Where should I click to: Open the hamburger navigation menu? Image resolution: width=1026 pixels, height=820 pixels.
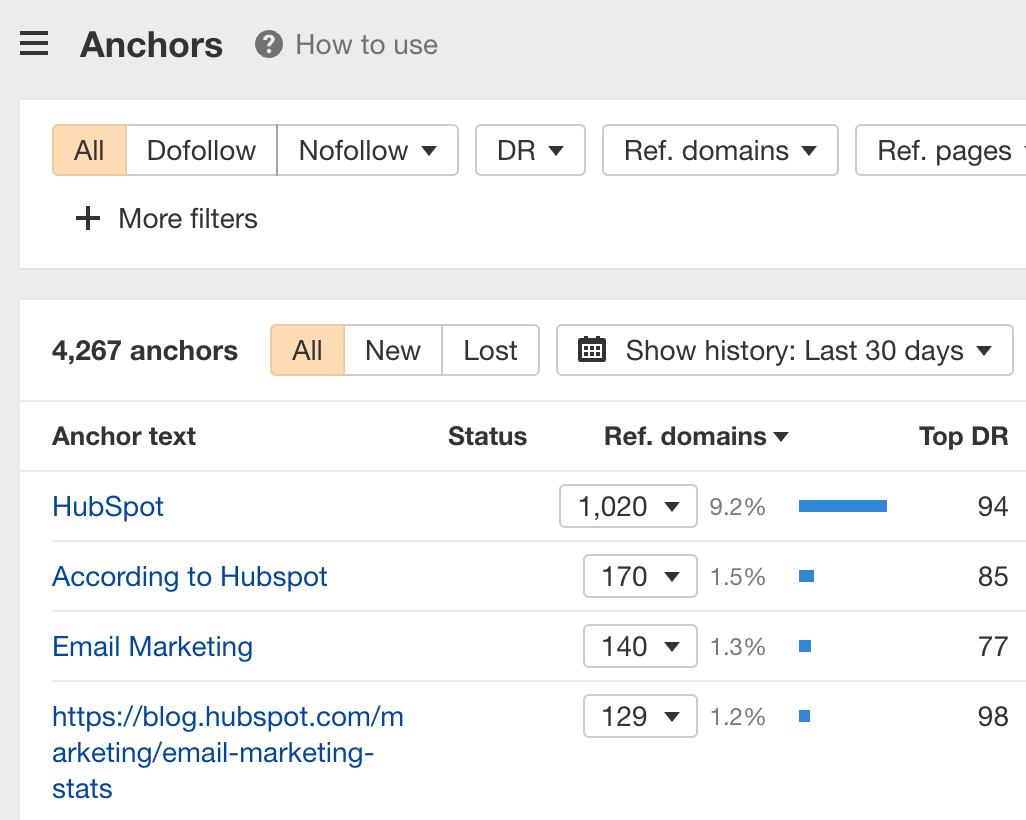pos(34,44)
